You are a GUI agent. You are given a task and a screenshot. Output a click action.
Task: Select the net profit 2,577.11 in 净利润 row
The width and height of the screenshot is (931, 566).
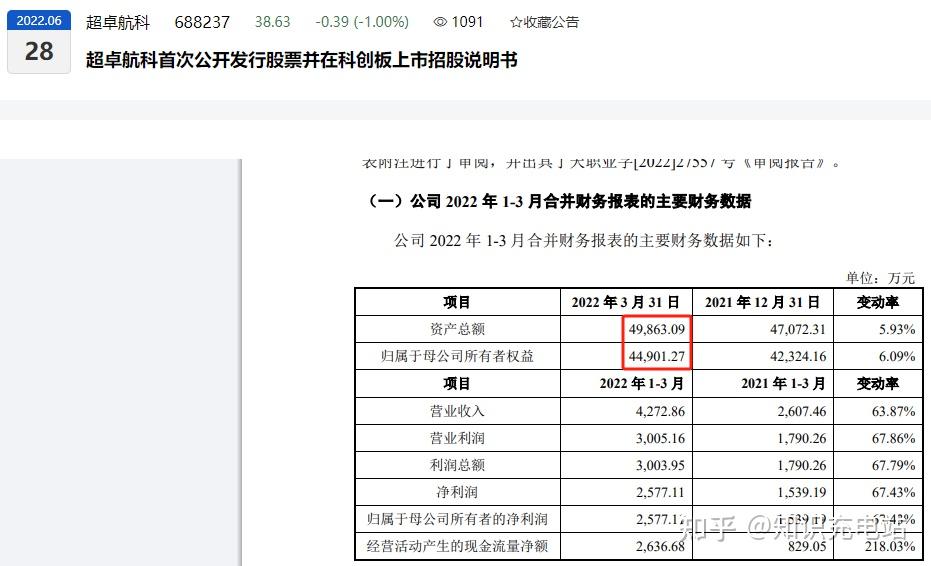[x=660, y=492]
